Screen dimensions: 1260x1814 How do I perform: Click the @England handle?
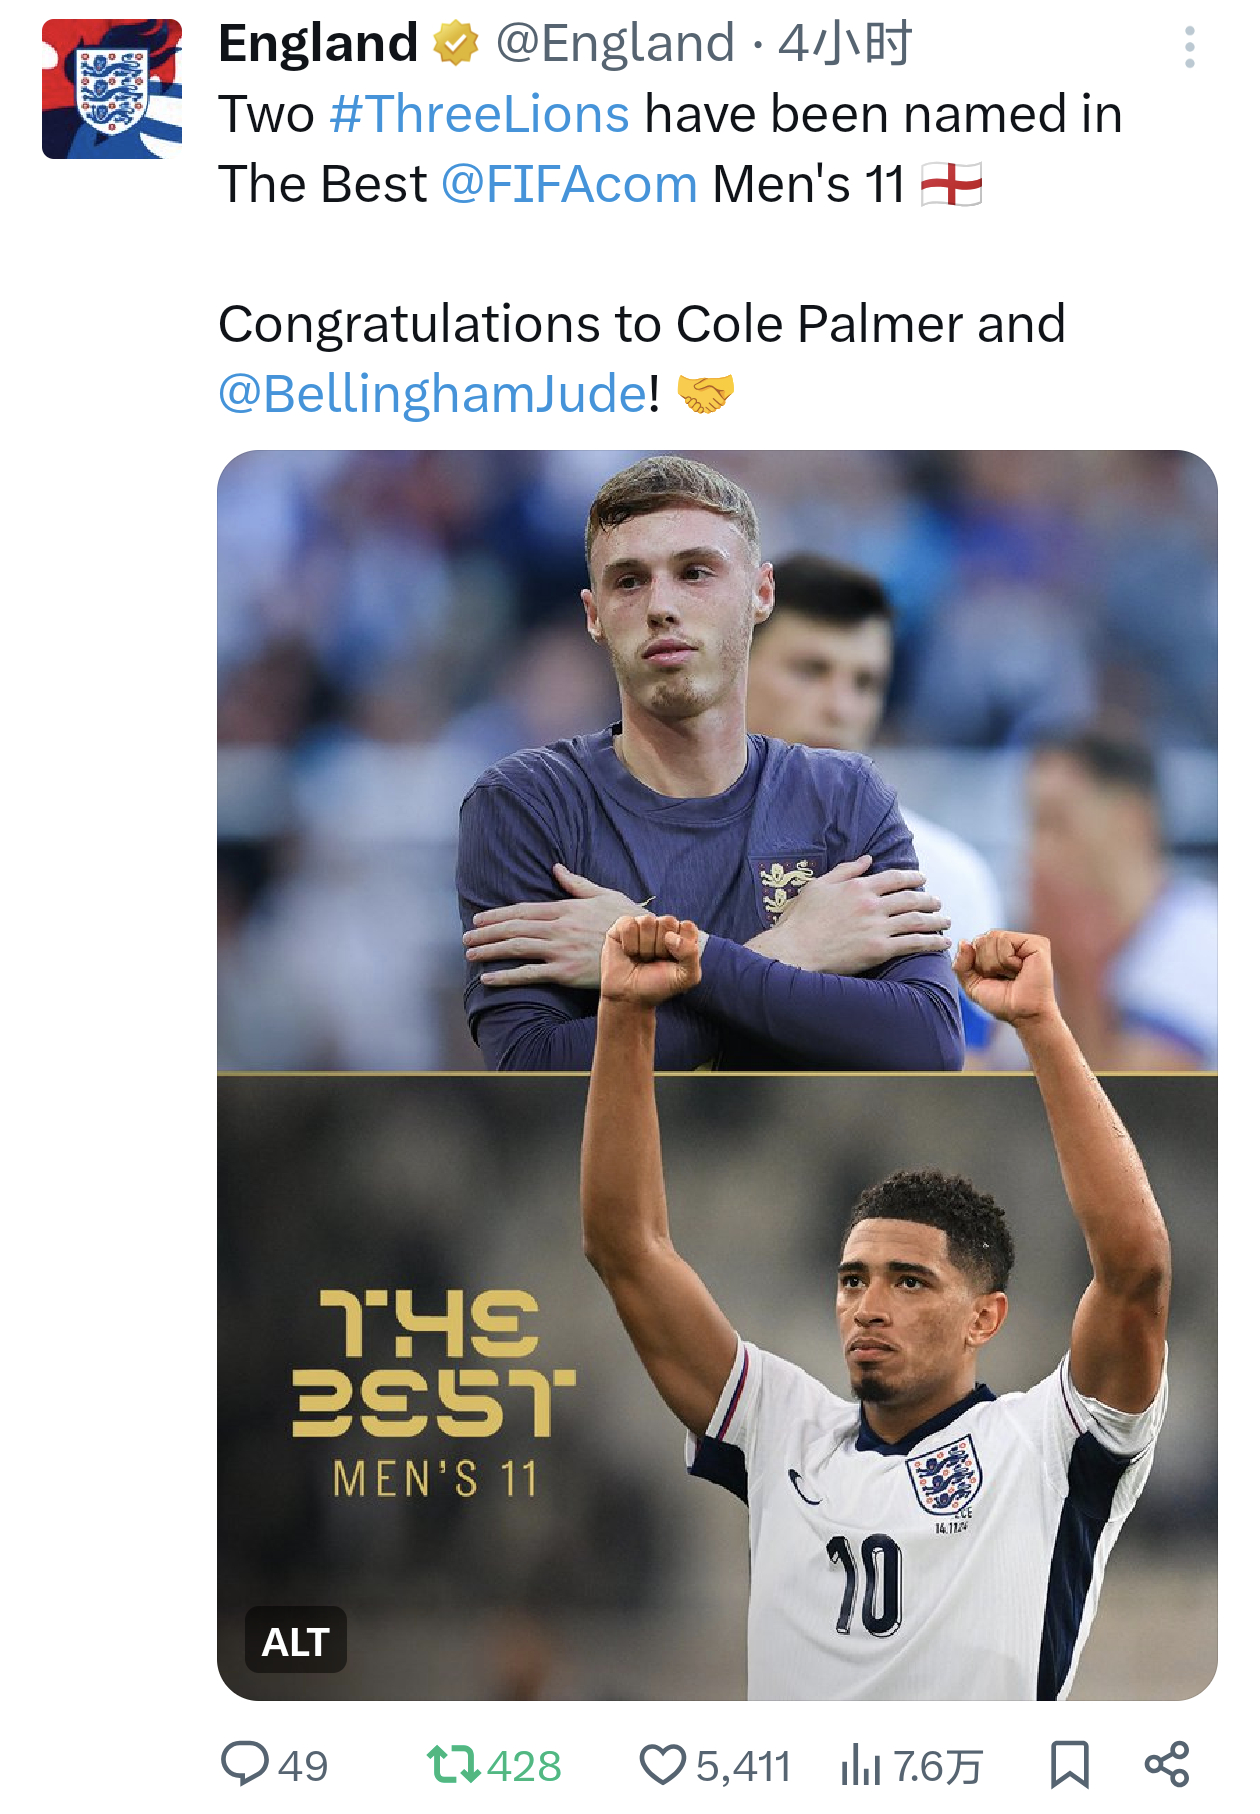click(x=615, y=44)
